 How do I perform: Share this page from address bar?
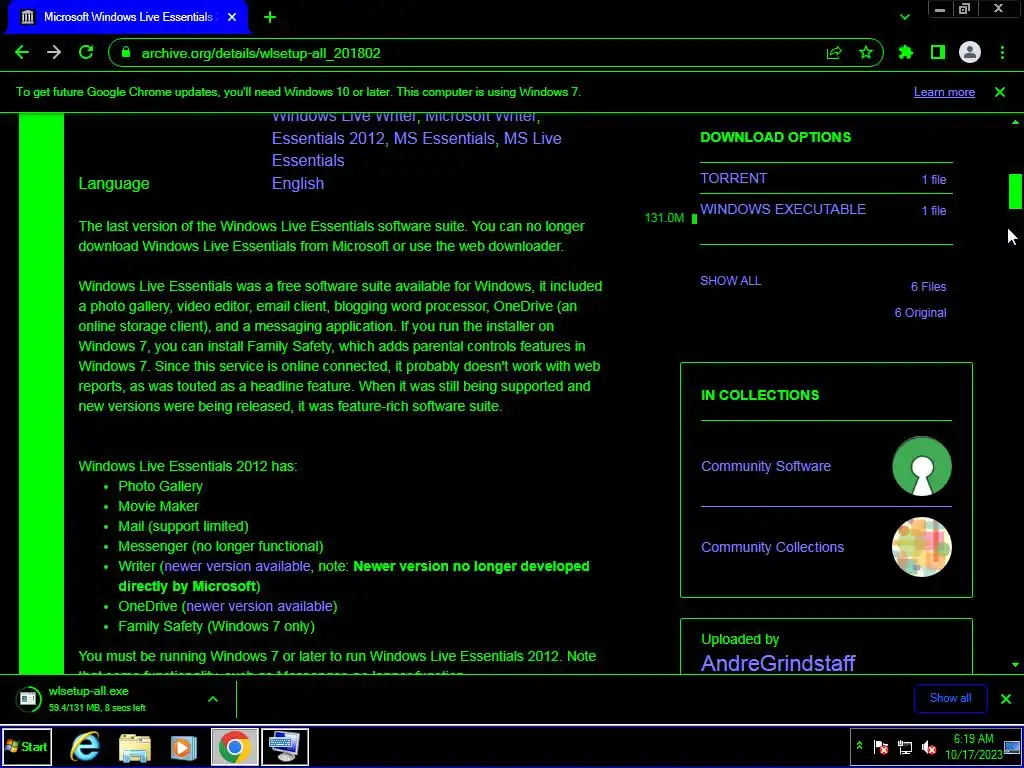[x=834, y=53]
